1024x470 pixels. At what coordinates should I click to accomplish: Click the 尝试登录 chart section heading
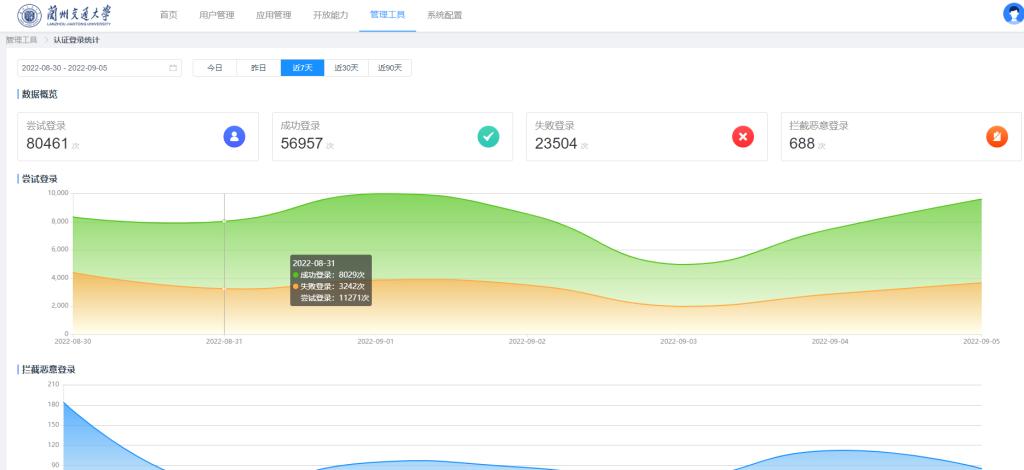40,179
